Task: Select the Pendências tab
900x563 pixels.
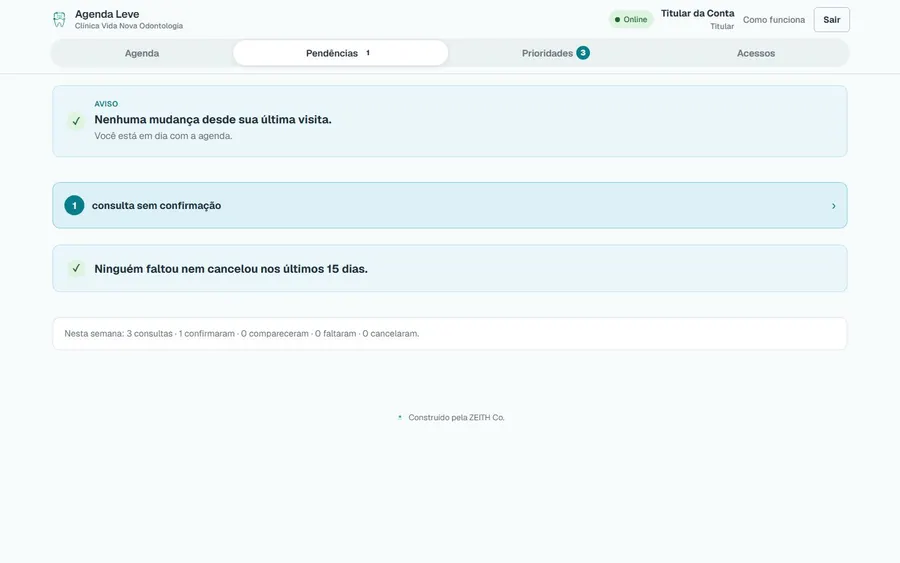Action: click(340, 53)
